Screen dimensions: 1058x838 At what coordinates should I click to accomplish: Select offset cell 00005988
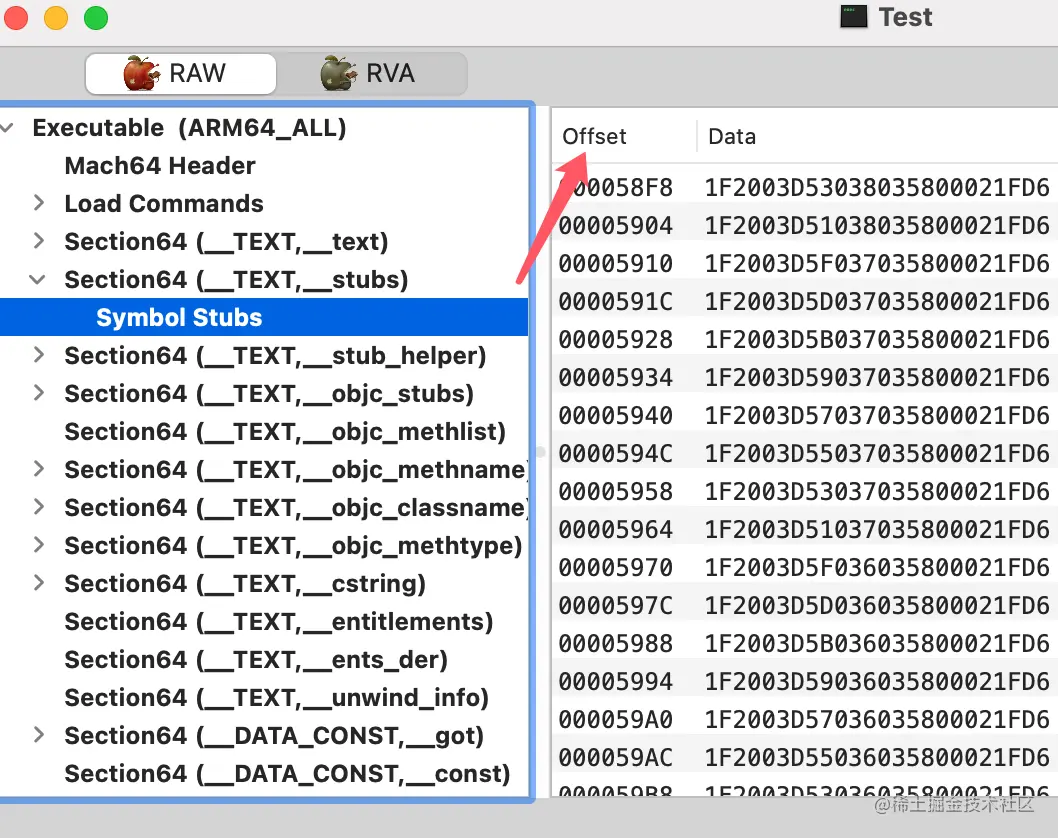(615, 644)
